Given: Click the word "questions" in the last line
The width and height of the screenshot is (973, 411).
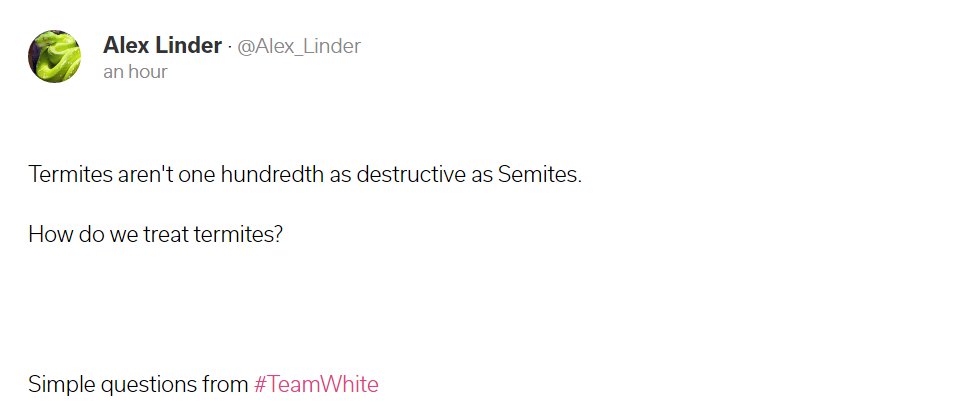Looking at the screenshot, I should click(148, 384).
